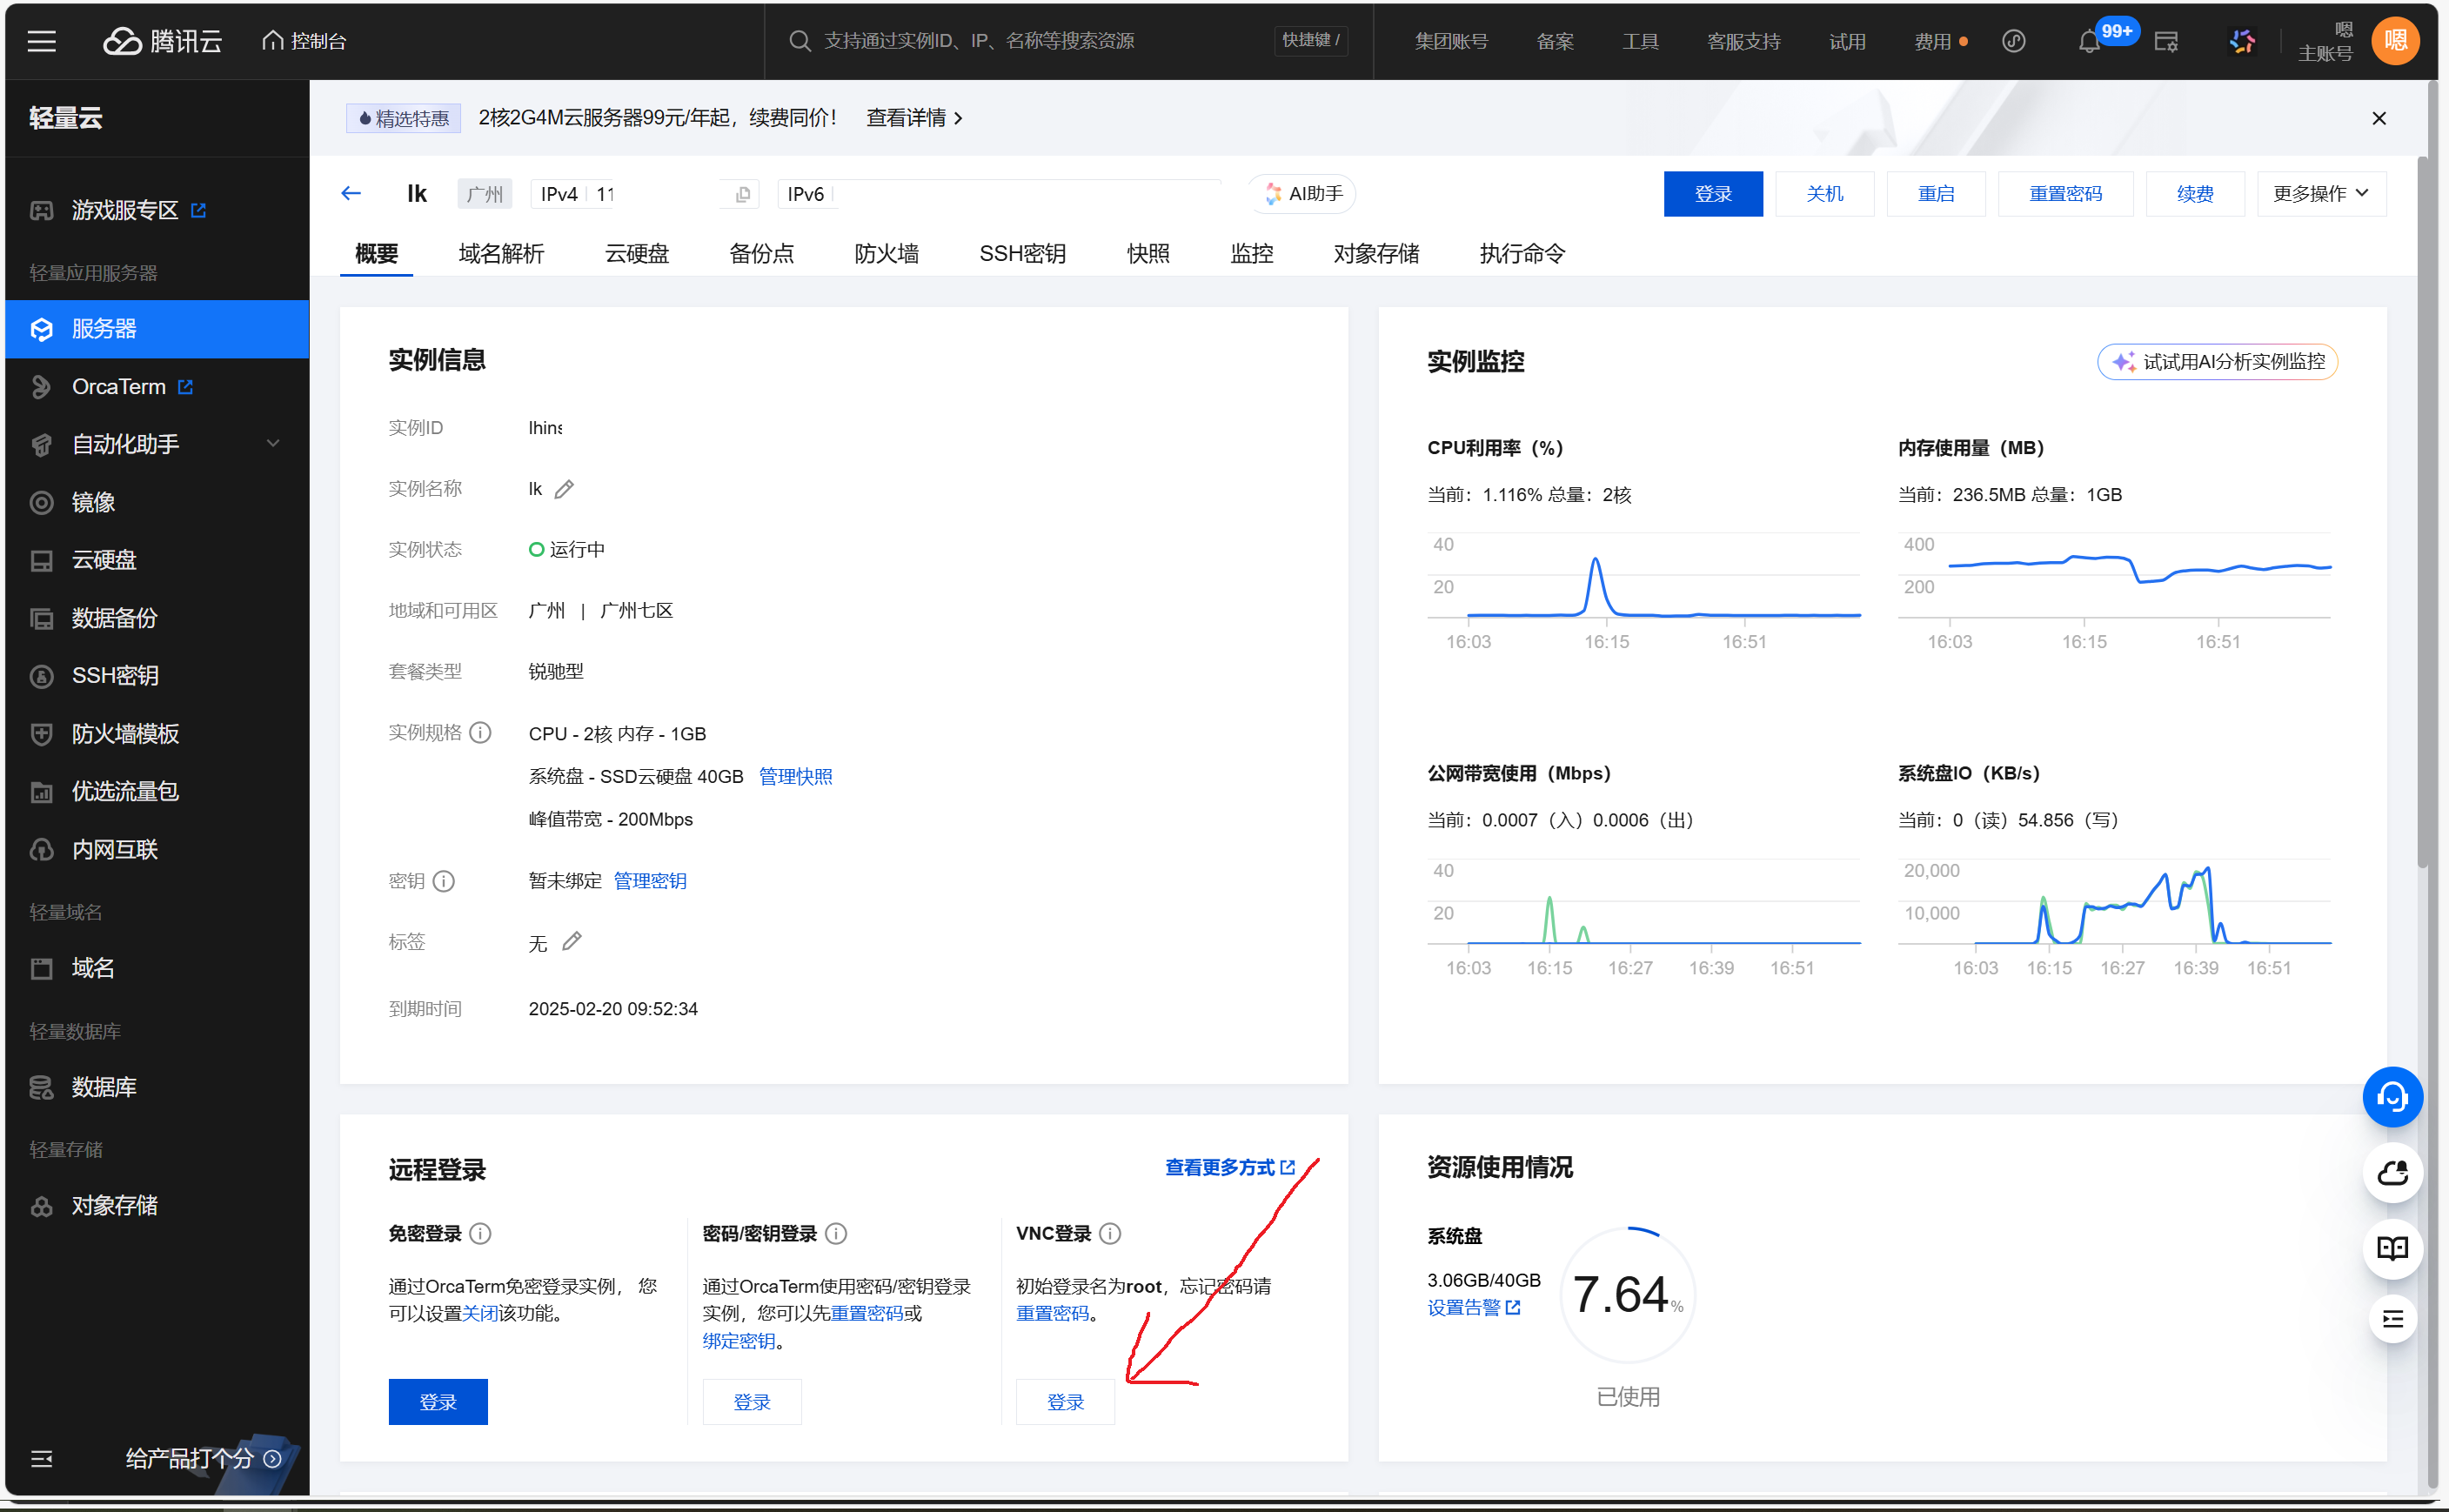Open the notification bell with 99+ badge
2449x1512 pixels.
pyautogui.click(x=2088, y=41)
